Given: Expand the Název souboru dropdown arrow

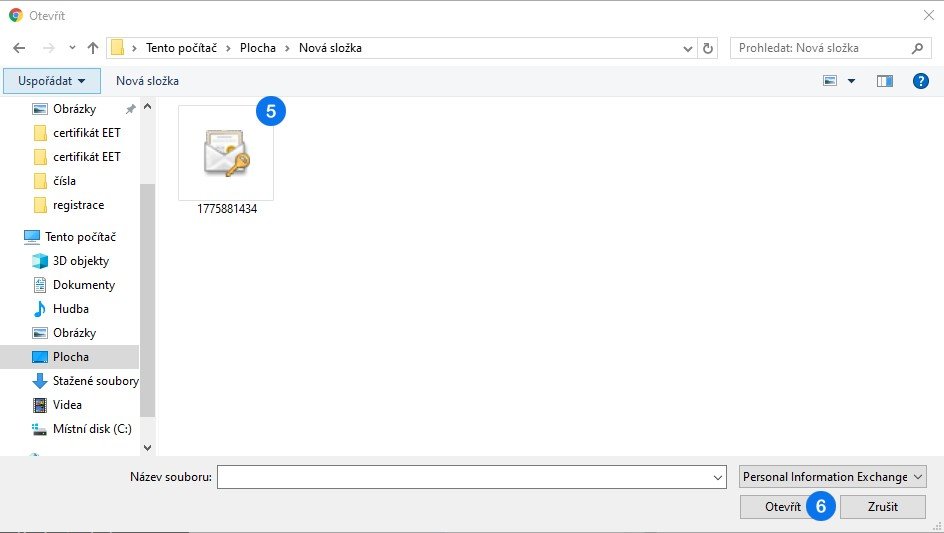Looking at the screenshot, I should pyautogui.click(x=718, y=478).
